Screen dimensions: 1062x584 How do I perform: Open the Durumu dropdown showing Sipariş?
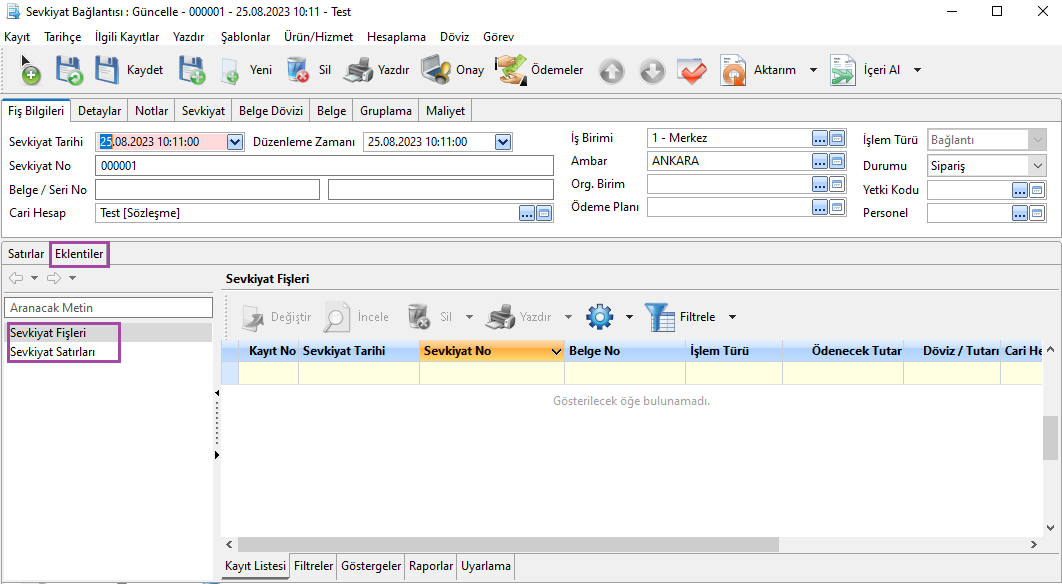click(1037, 166)
